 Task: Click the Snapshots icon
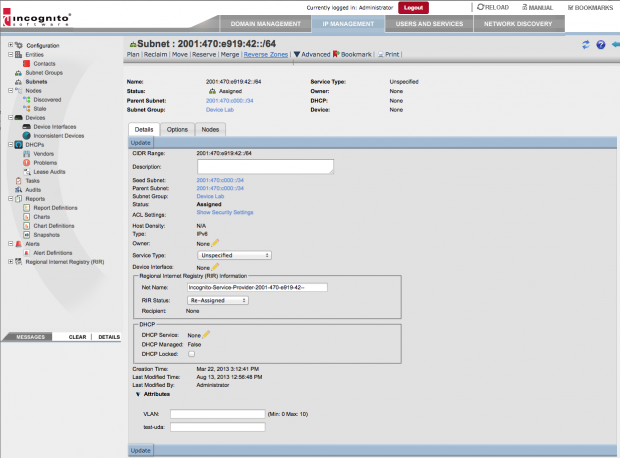pos(26,235)
